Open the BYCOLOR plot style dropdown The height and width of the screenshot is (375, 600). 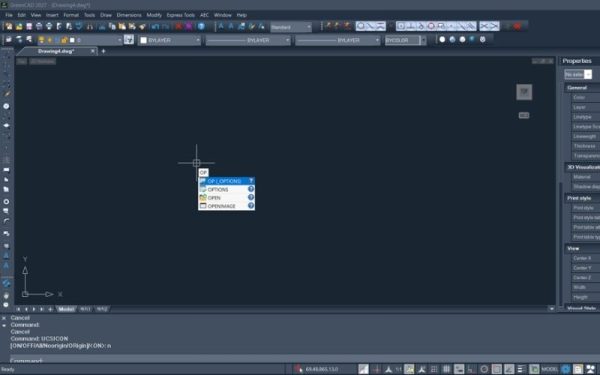click(x=423, y=40)
